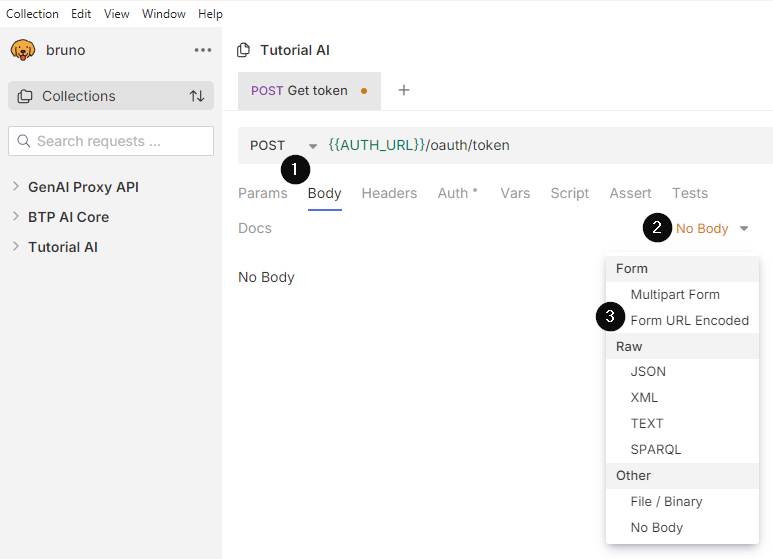Open the Edit menu
Screen dimensions: 773x559
point(81,14)
